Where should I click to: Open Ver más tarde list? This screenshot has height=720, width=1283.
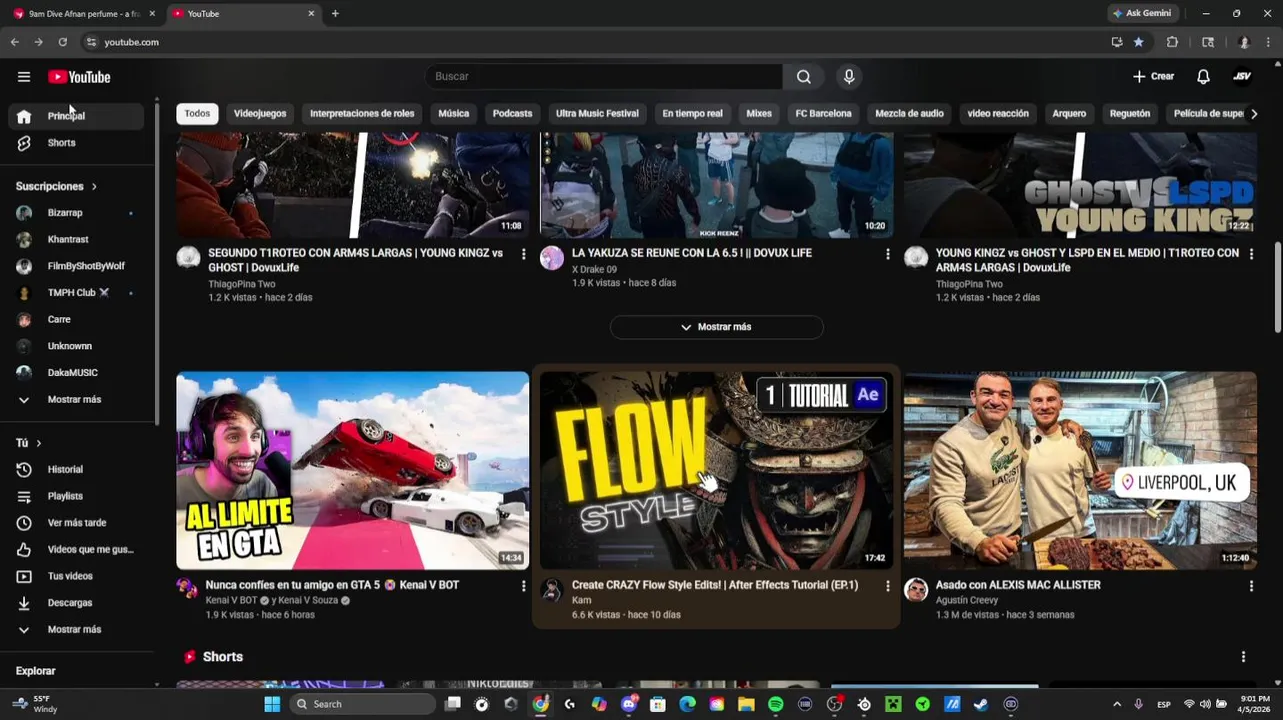(x=76, y=523)
